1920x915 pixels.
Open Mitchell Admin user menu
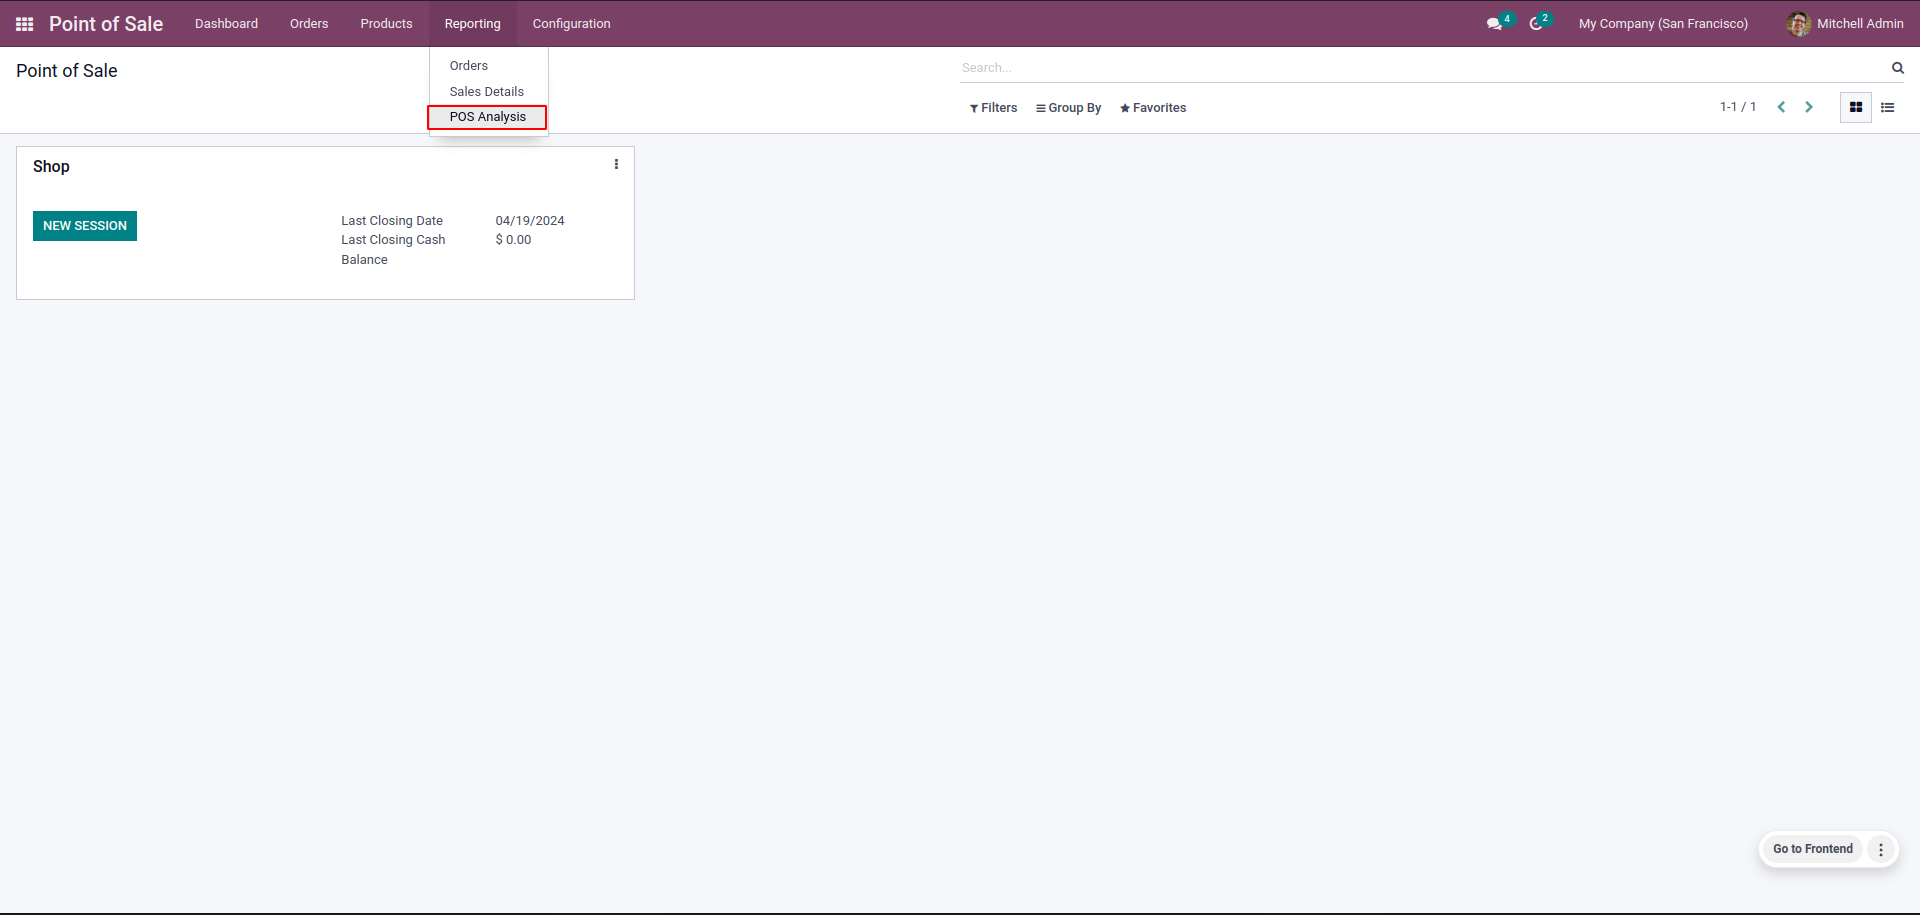(x=1845, y=24)
